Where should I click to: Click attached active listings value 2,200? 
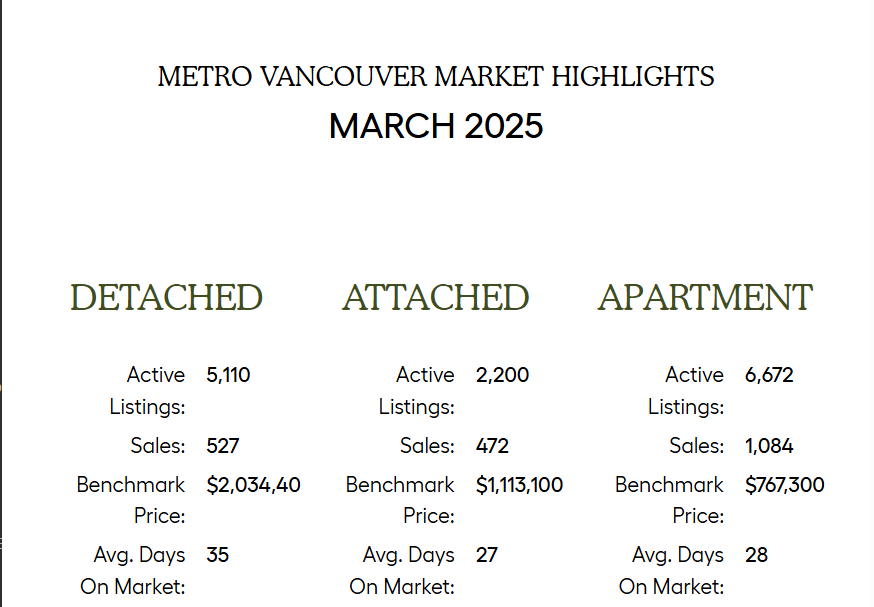click(x=502, y=375)
